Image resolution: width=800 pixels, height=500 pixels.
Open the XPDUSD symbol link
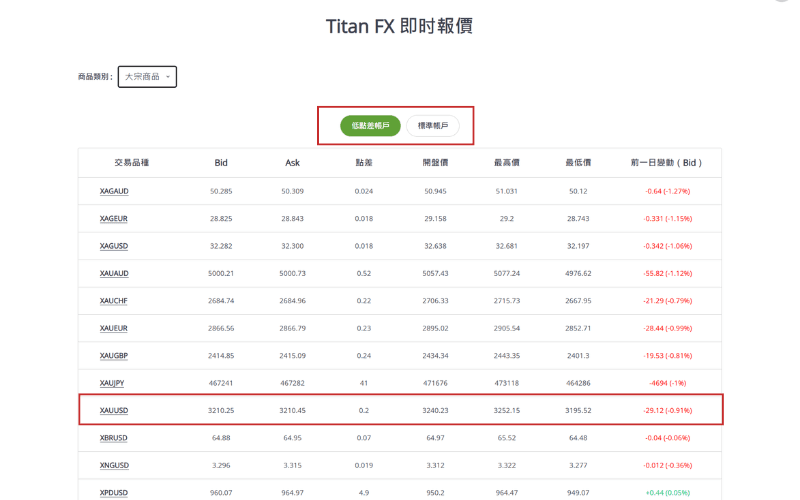tap(113, 493)
